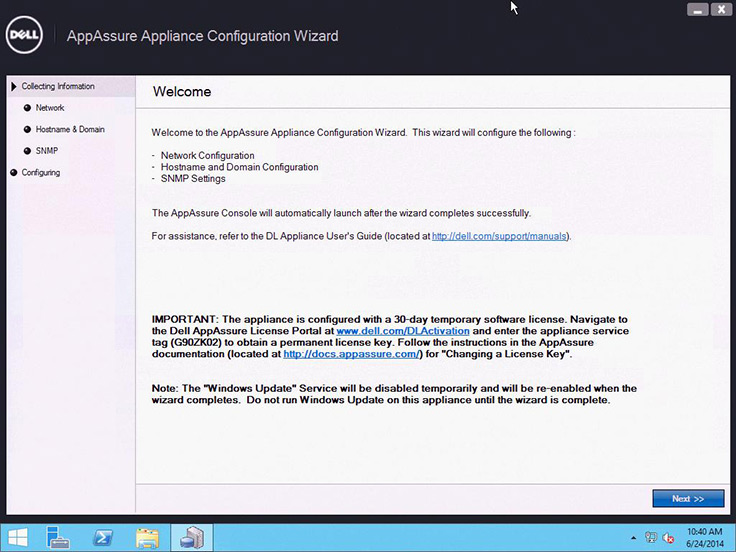
Task: Click the bullet beside Configuring
Action: pos(14,173)
